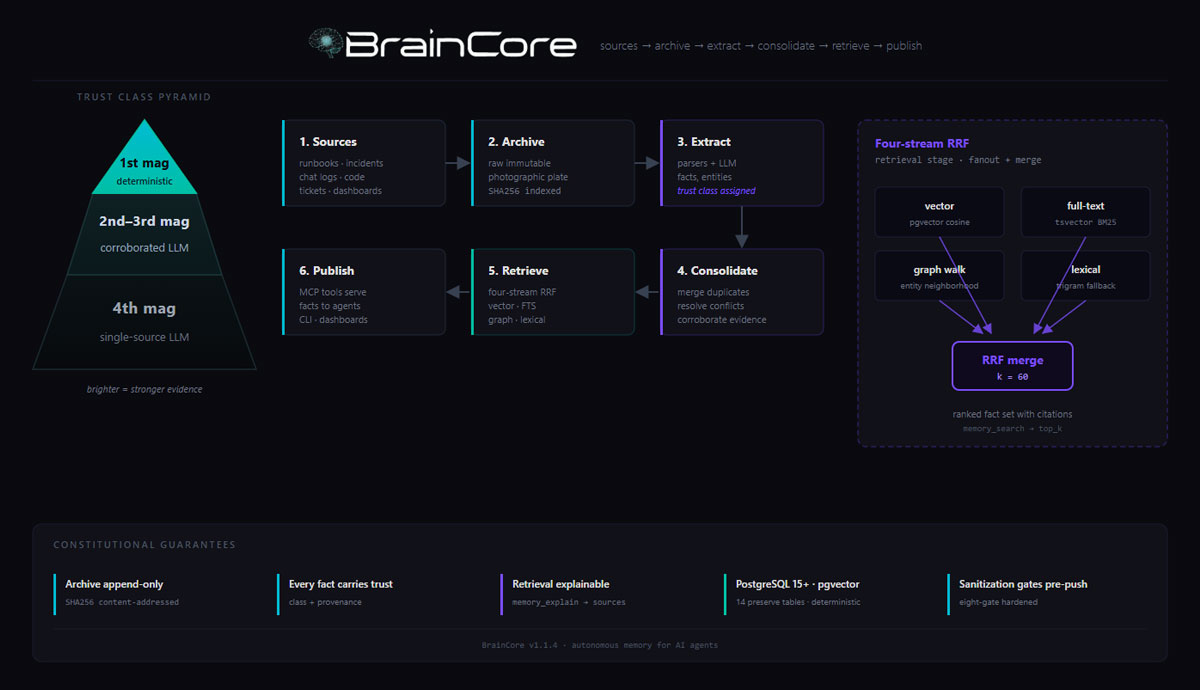Select the full-text tsvector BM25 stream box

(1085, 211)
